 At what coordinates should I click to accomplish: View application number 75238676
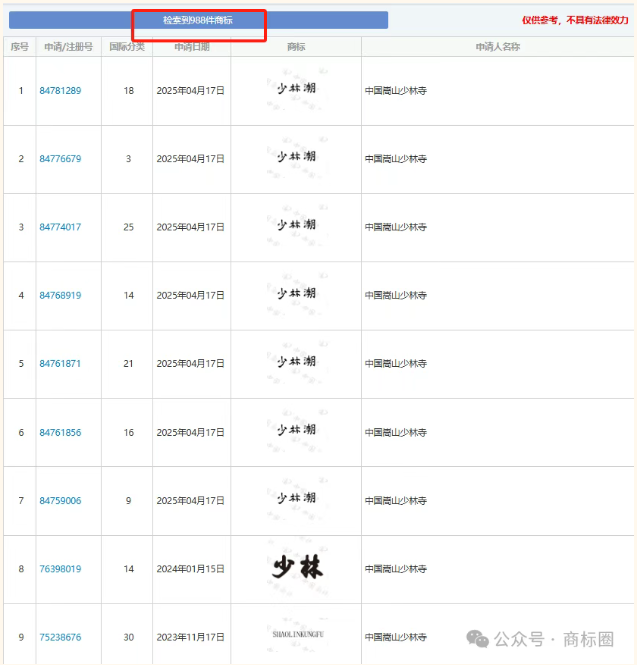click(60, 637)
